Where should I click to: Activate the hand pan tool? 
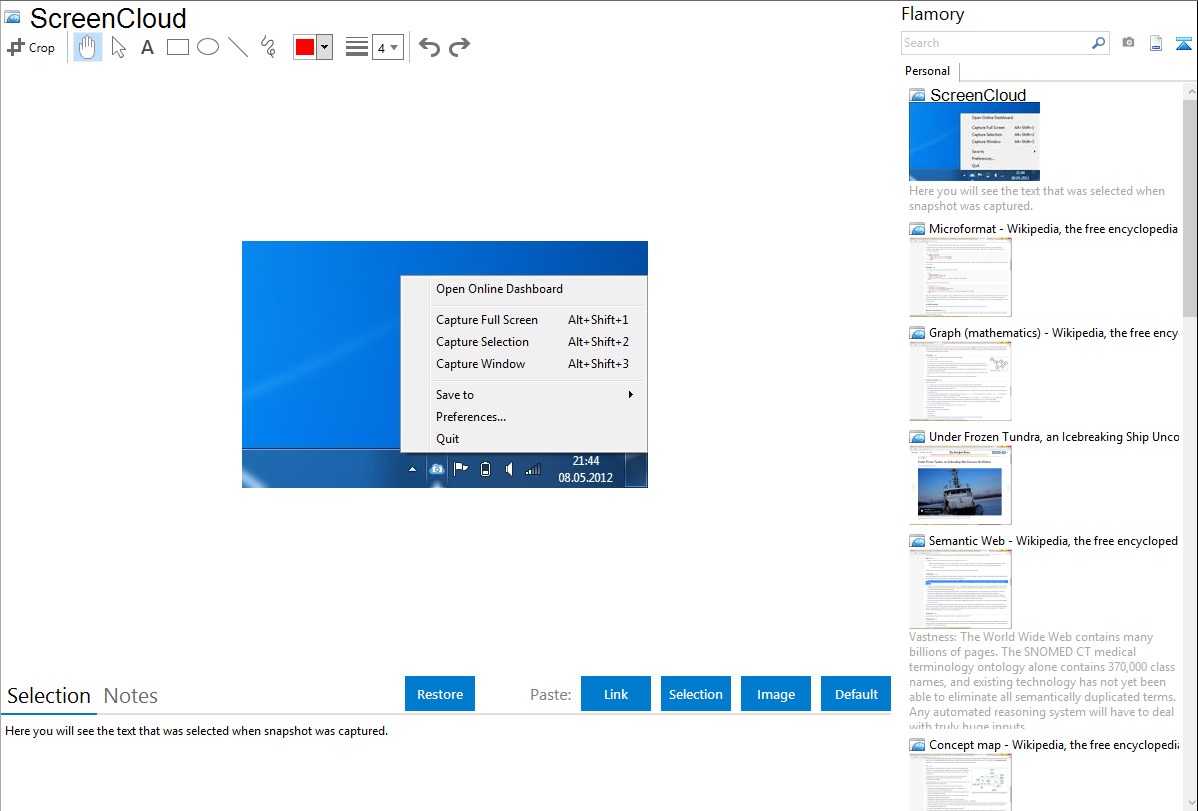(88, 47)
